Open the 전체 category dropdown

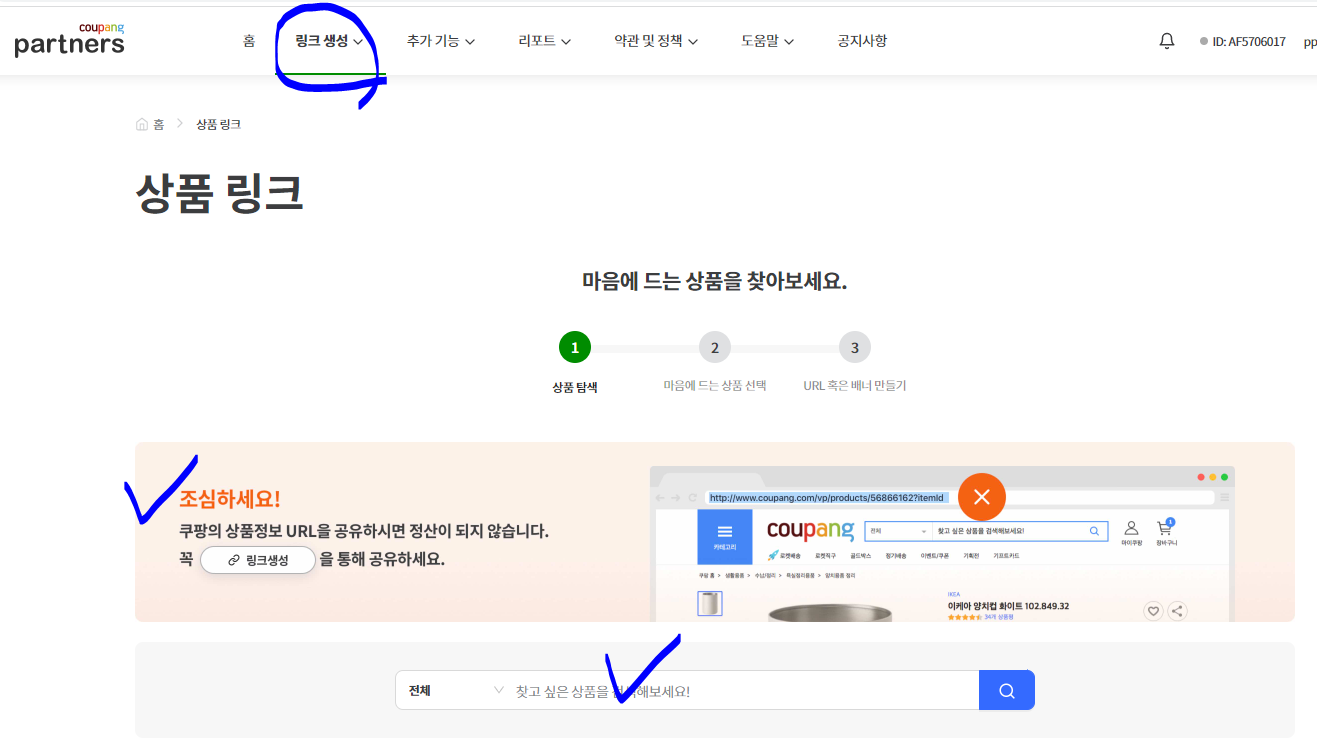456,690
